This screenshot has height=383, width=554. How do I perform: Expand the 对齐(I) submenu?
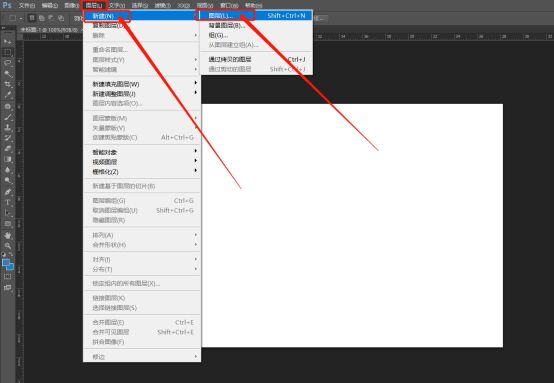coord(142,260)
